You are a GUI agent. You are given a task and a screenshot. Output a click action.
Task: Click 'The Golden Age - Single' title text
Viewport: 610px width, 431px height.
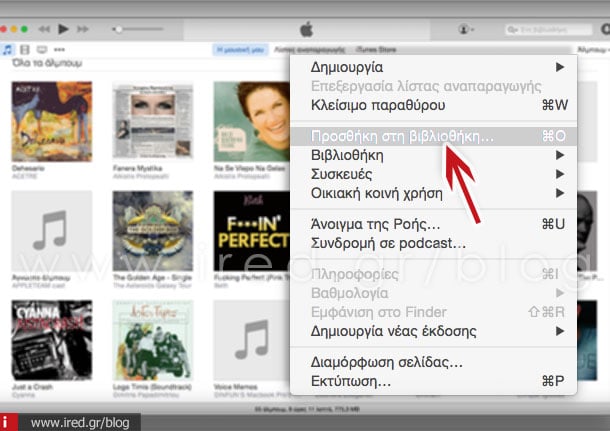(152, 278)
